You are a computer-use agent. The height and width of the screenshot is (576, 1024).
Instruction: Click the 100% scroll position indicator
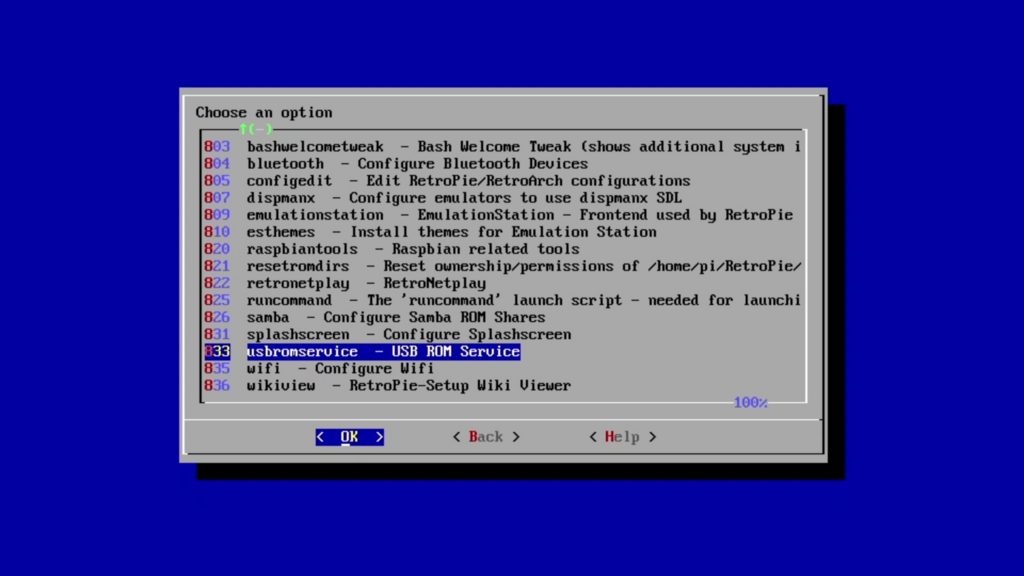750,403
